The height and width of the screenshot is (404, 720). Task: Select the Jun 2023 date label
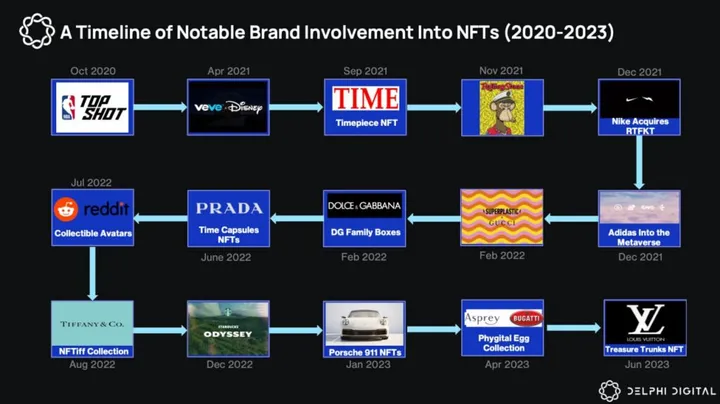(x=645, y=364)
